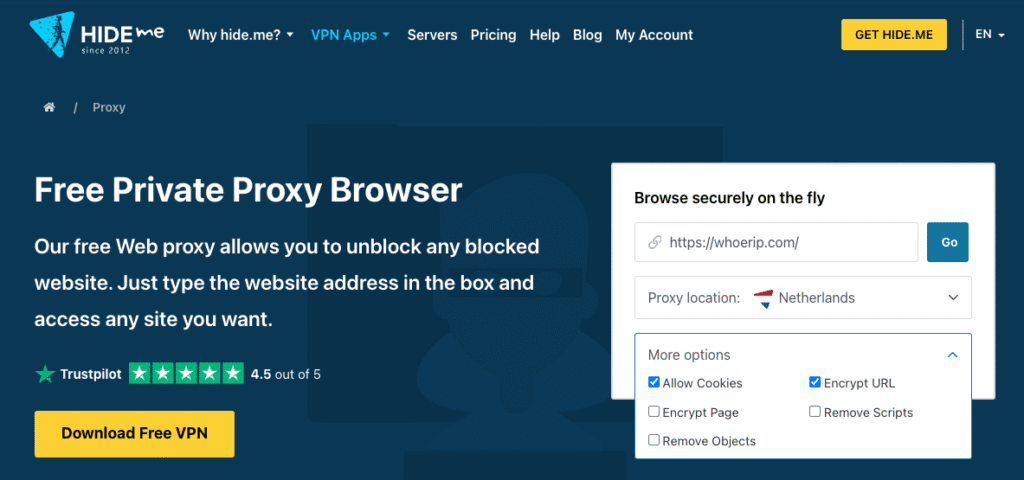Open My Account page
Screen dimensions: 1024x480
(654, 35)
